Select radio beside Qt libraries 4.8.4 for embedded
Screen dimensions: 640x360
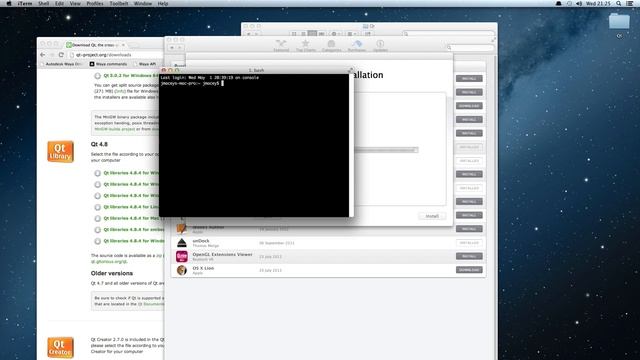pyautogui.click(x=98, y=230)
